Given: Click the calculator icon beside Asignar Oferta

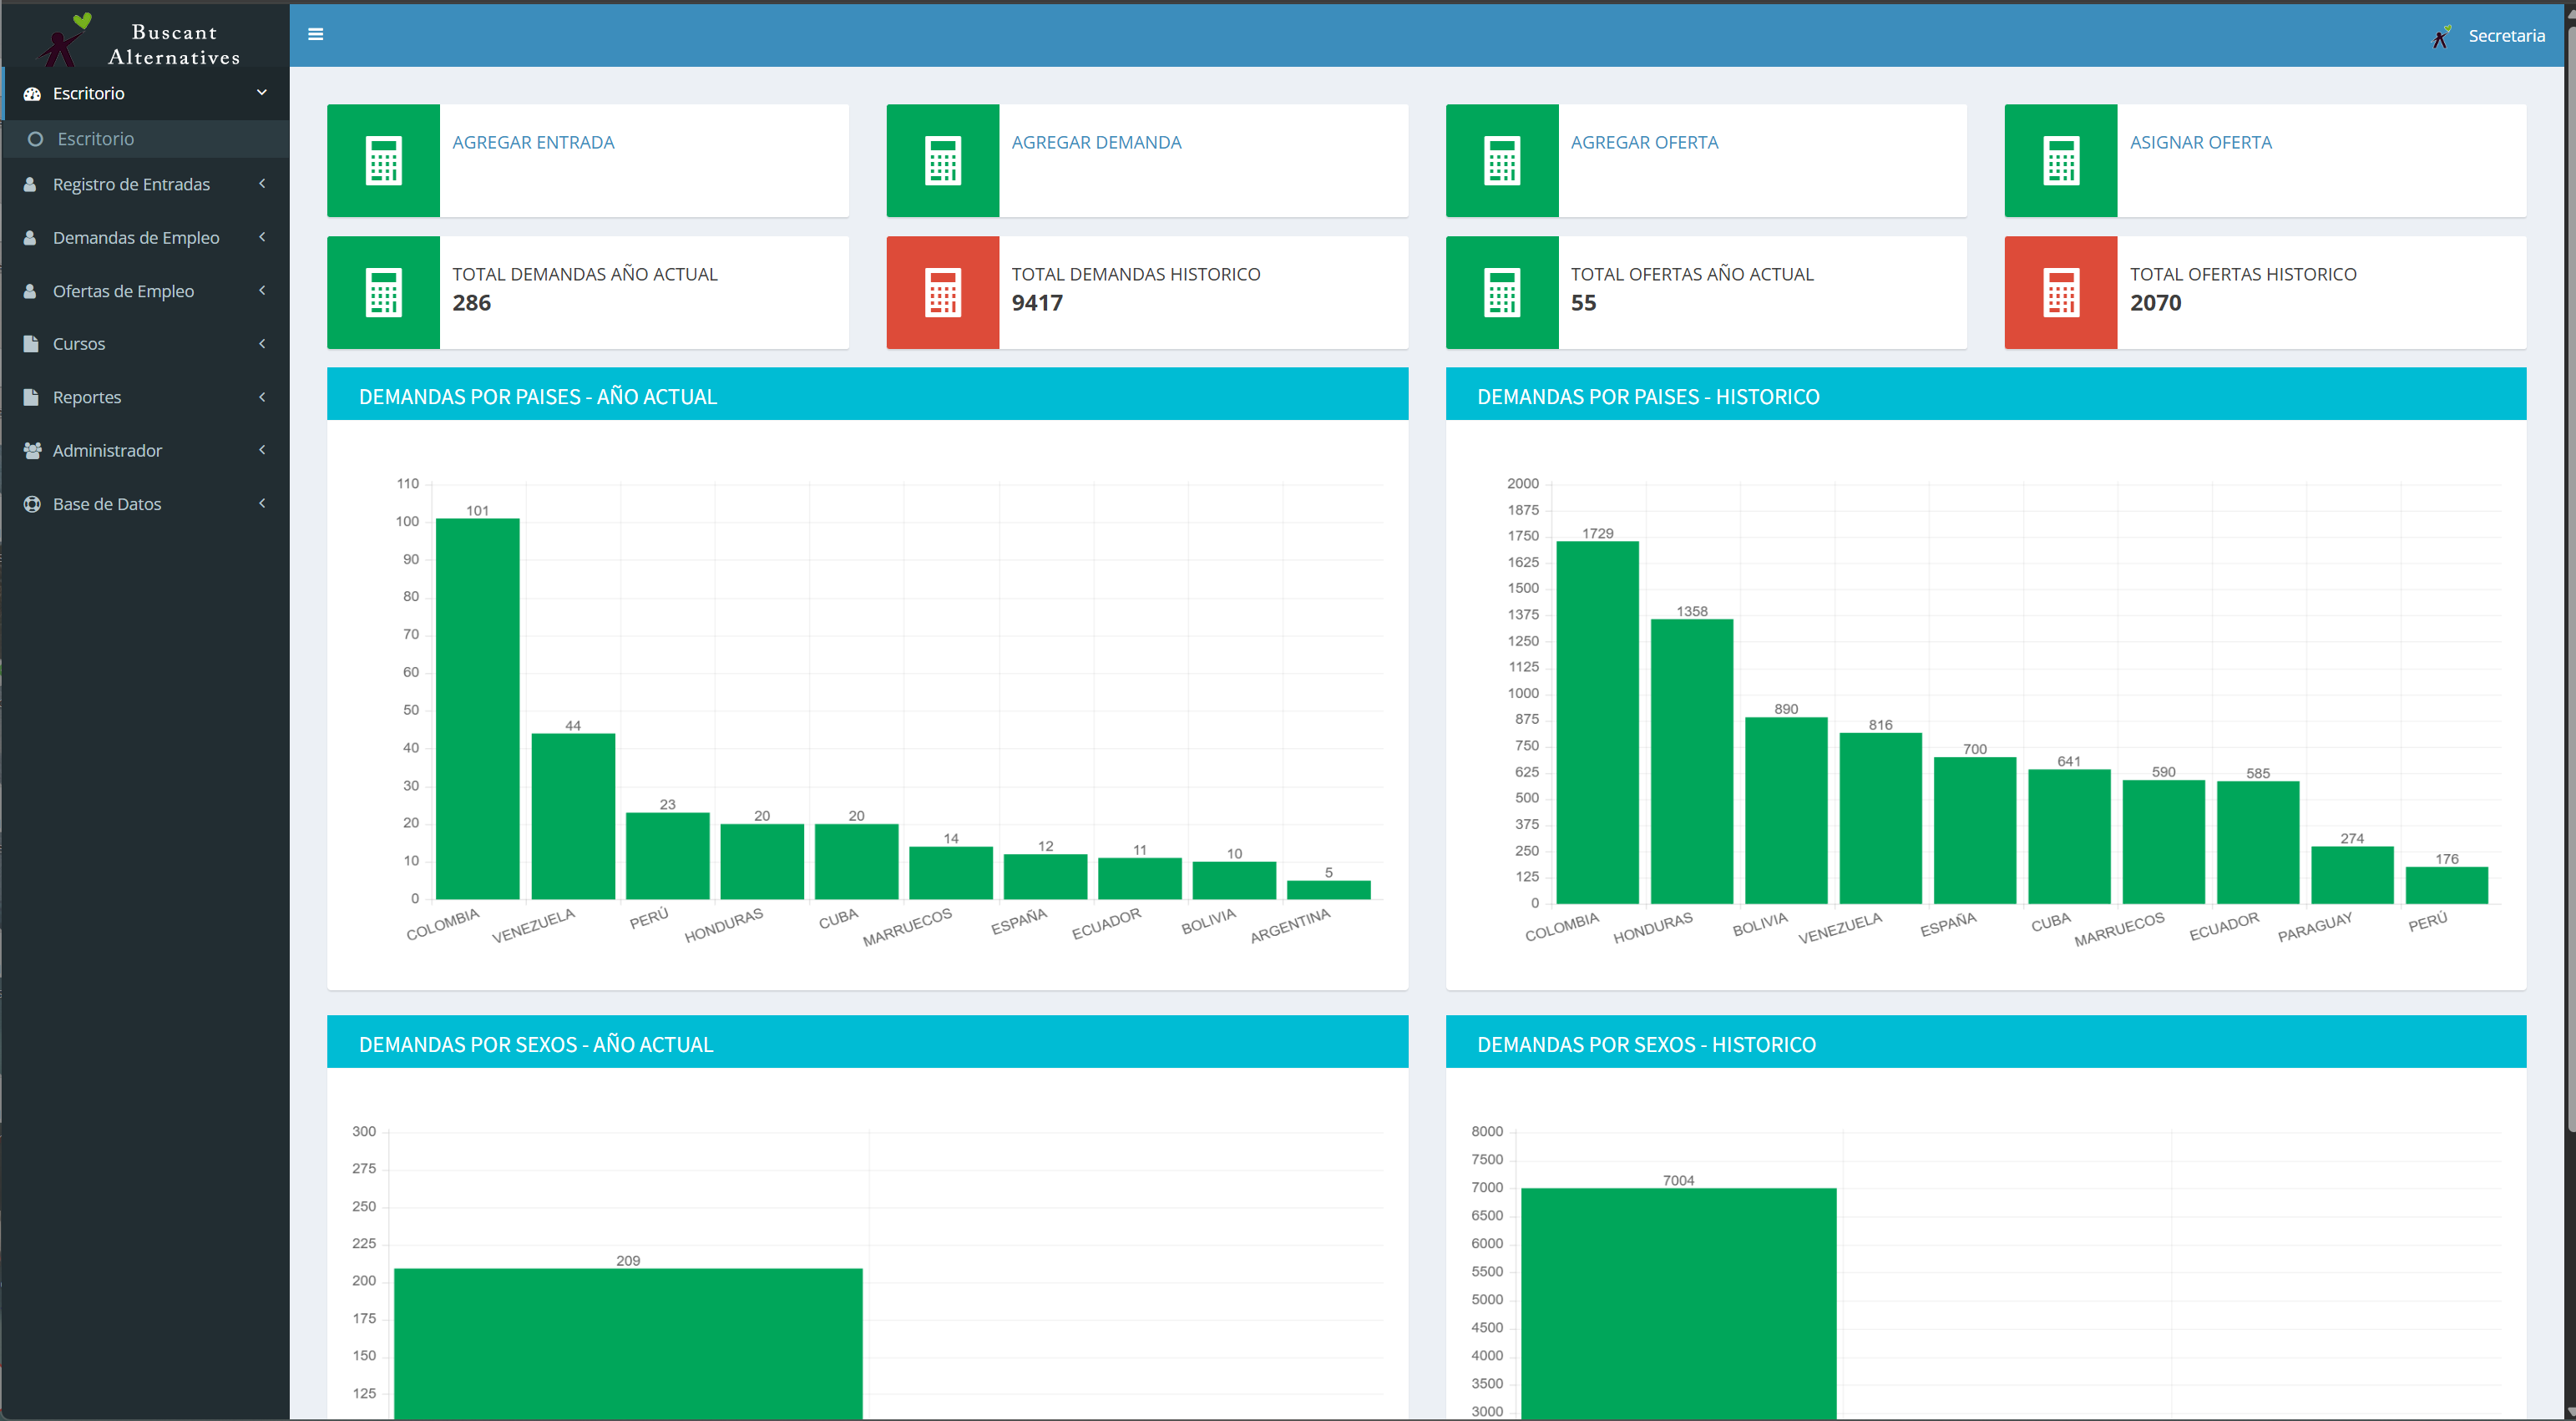Looking at the screenshot, I should click(x=2060, y=160).
